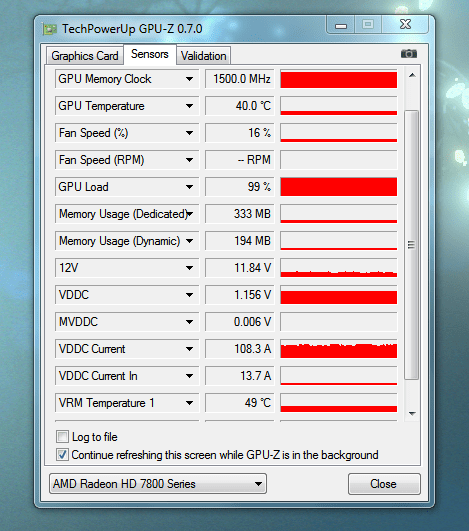Close GPU-Z with the title bar X
This screenshot has height=531, width=469.
(405, 24)
